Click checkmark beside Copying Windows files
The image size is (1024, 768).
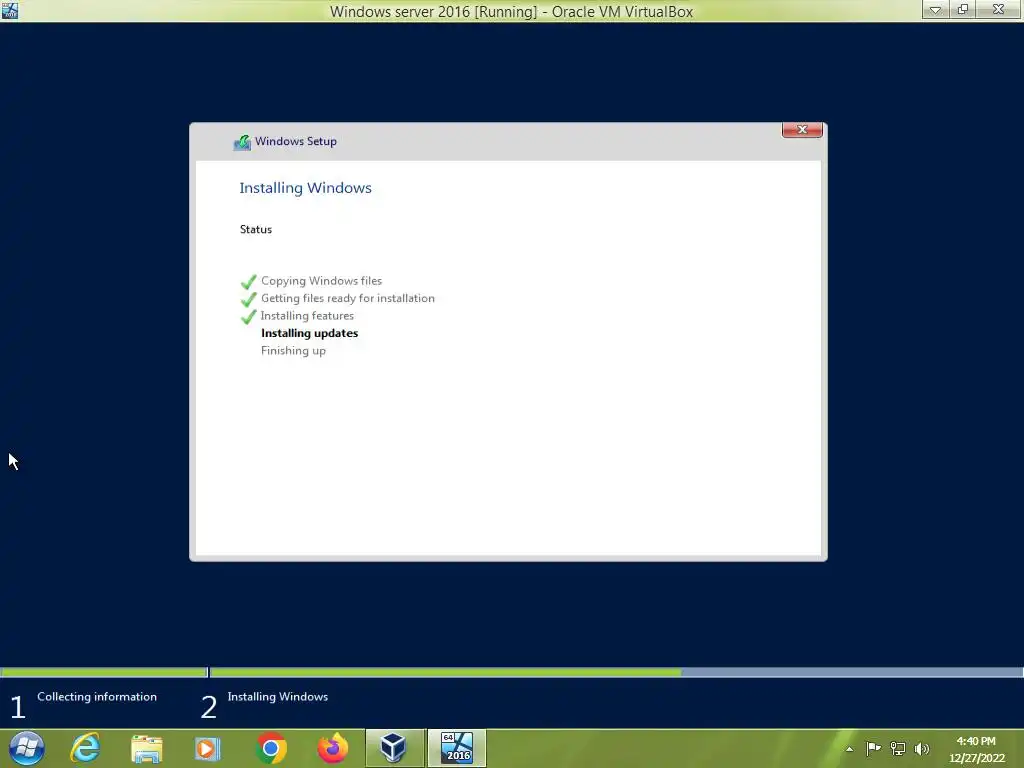pos(249,282)
